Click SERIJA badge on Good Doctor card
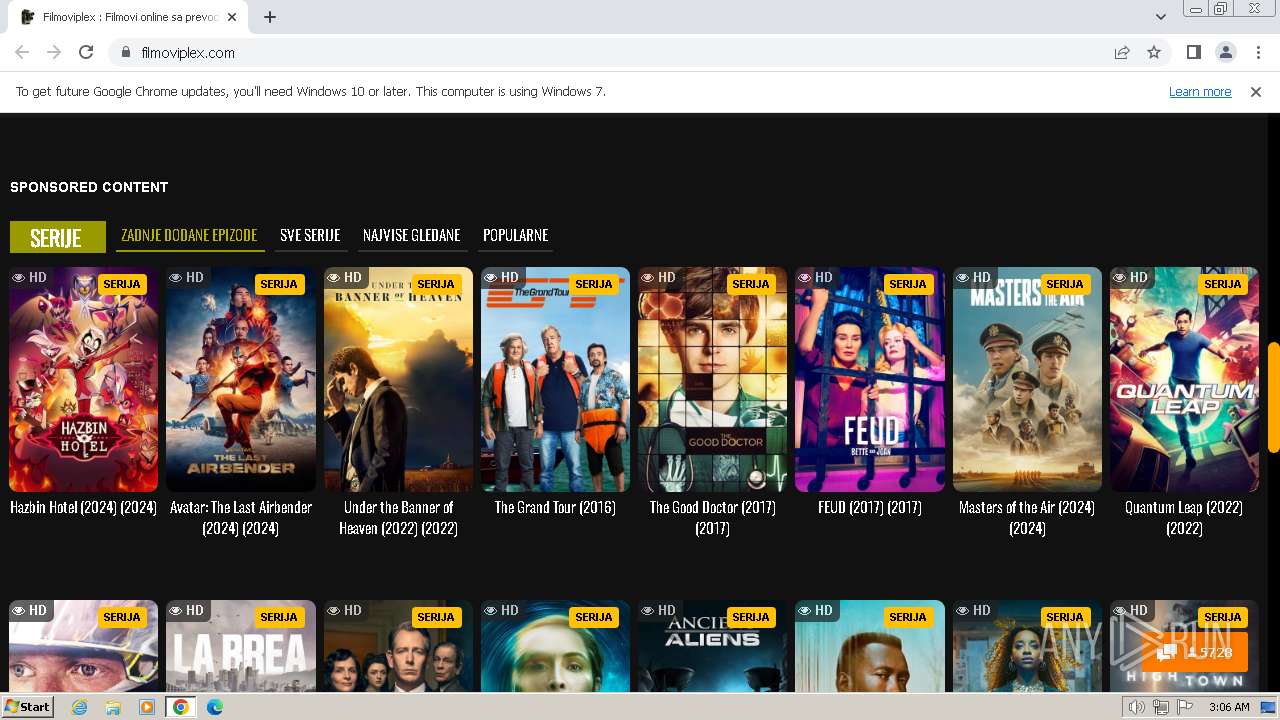Image resolution: width=1280 pixels, height=720 pixels. click(751, 284)
